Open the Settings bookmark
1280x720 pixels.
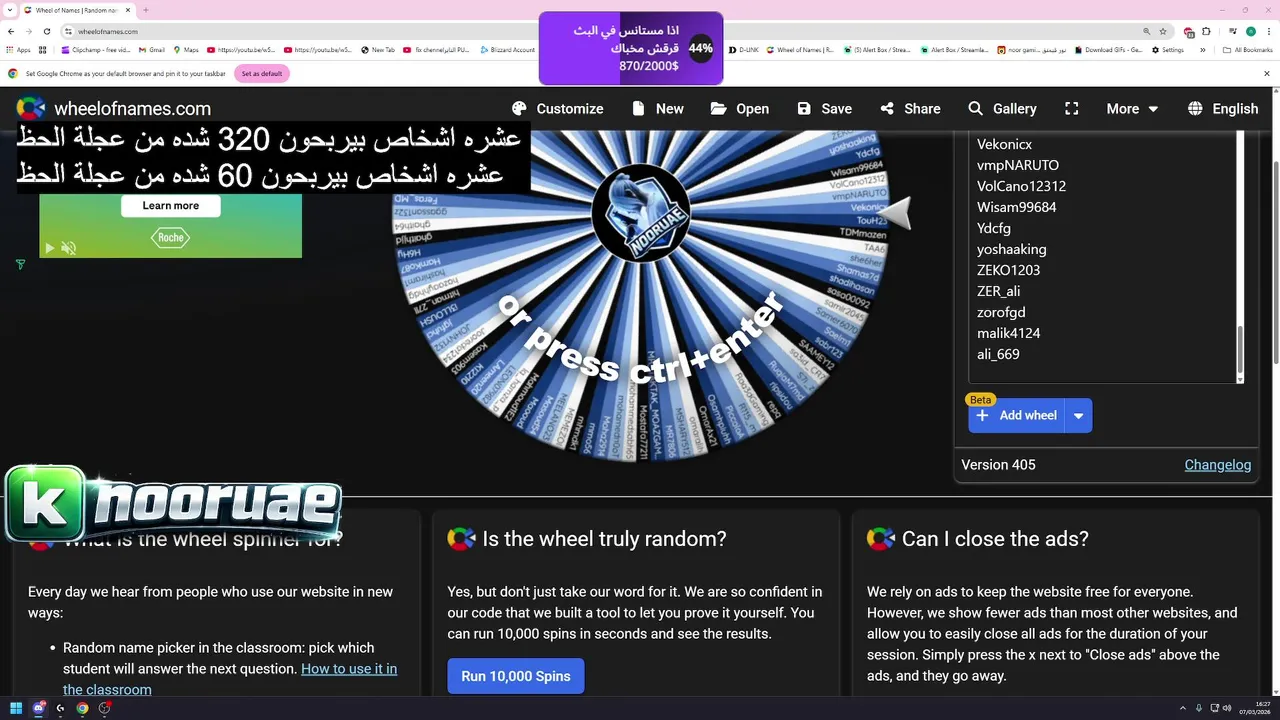pyautogui.click(x=1167, y=50)
